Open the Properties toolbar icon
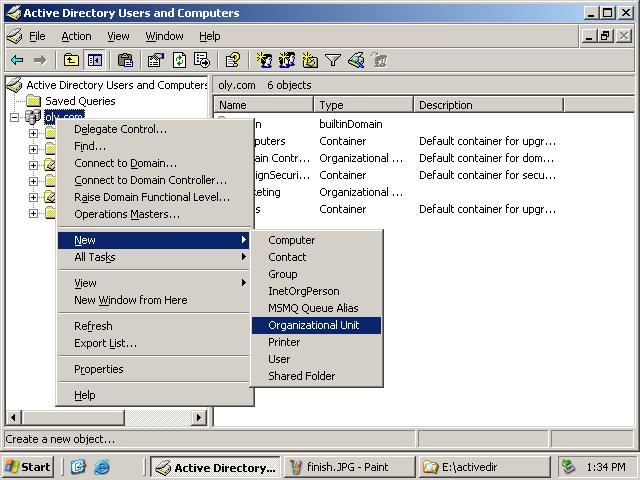The width and height of the screenshot is (640, 480). [x=156, y=60]
